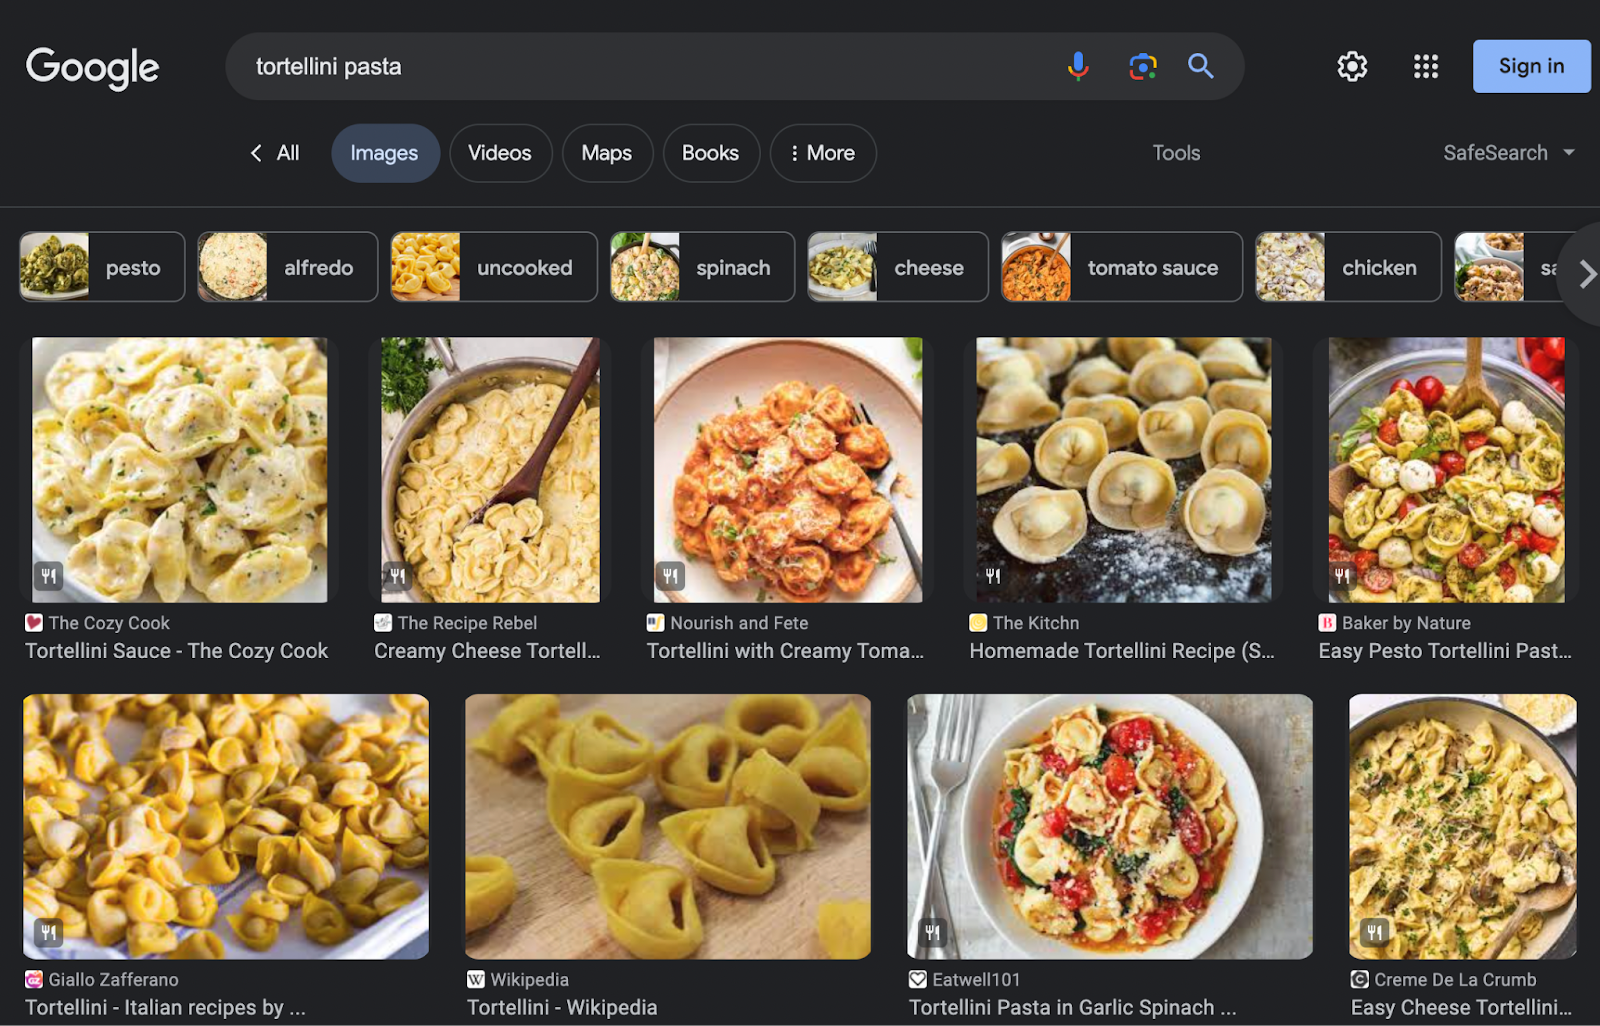The height and width of the screenshot is (1026, 1600).
Task: Click the Wikipedia favicon
Action: pyautogui.click(x=476, y=980)
